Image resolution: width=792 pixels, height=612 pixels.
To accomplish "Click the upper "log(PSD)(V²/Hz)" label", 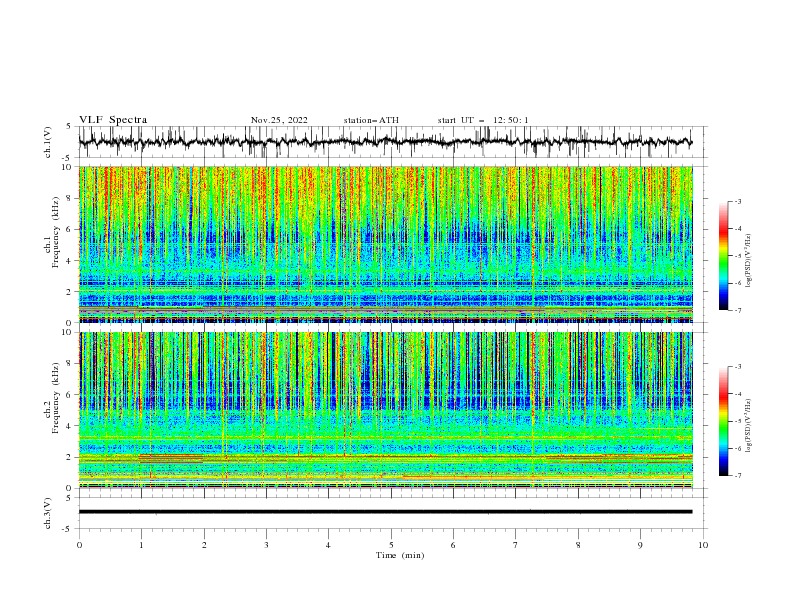I will pyautogui.click(x=748, y=261).
